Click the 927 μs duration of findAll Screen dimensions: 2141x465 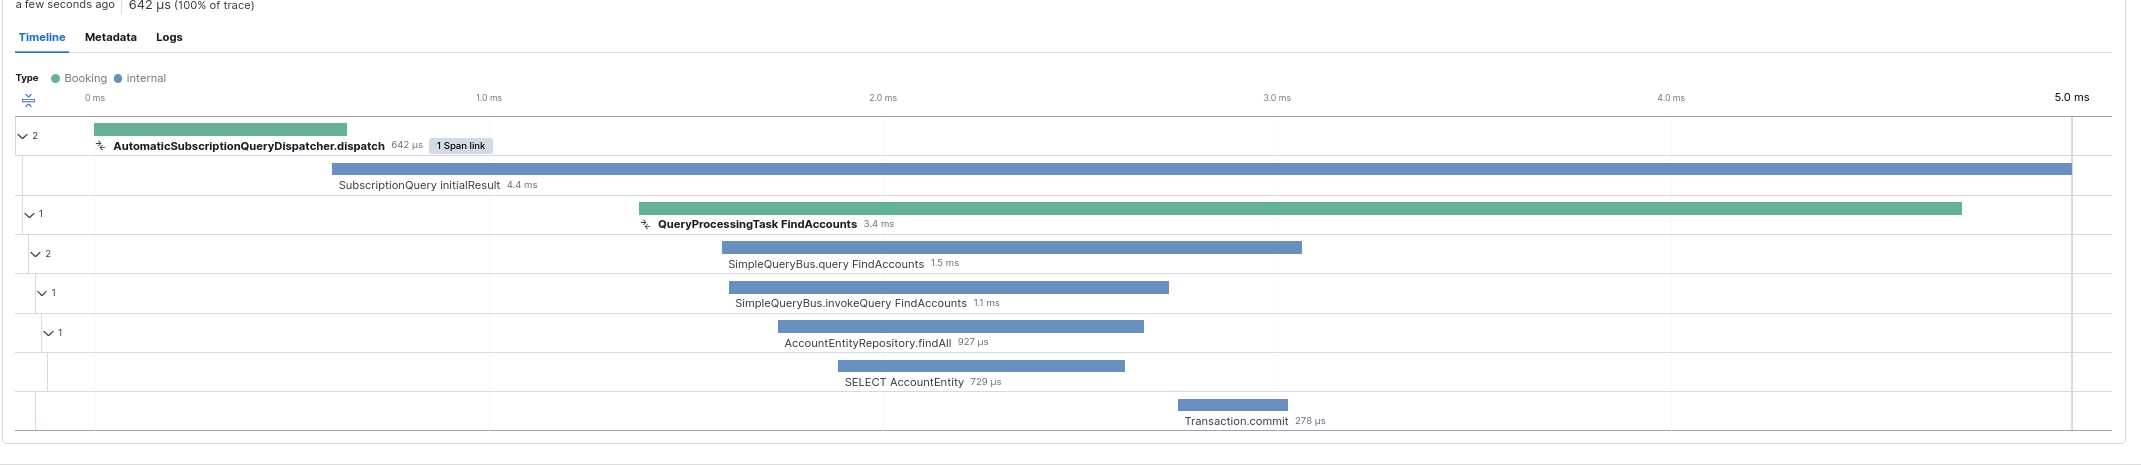pos(973,342)
